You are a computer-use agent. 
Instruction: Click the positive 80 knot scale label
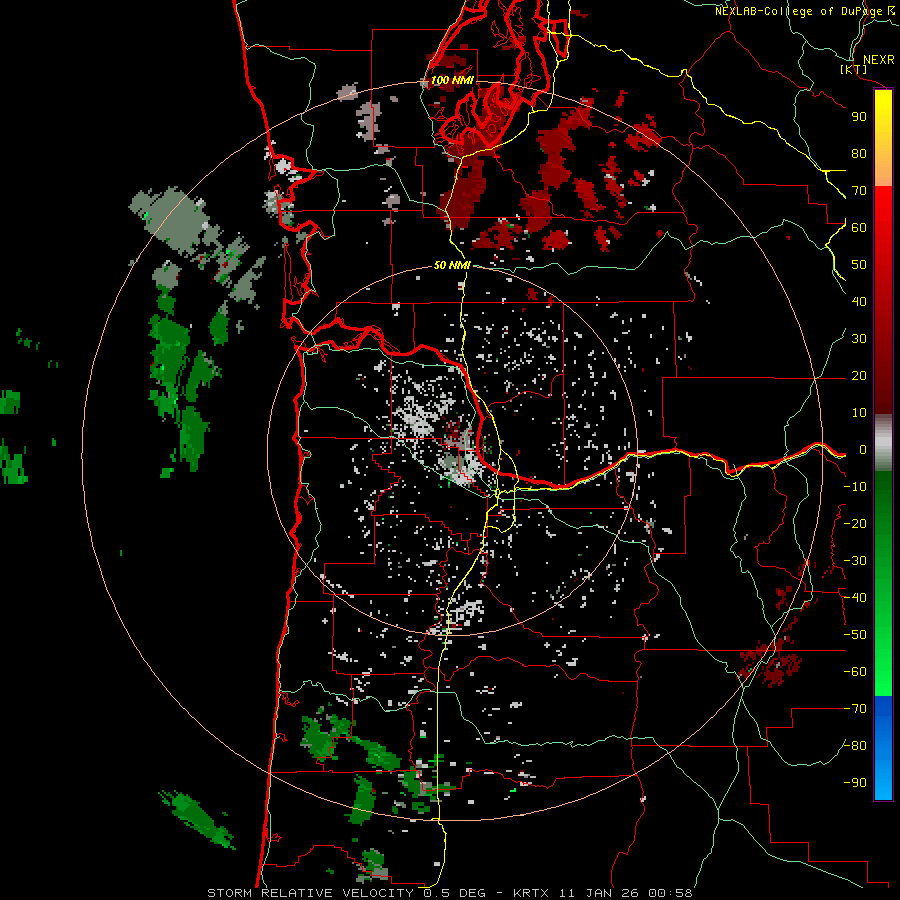pos(859,154)
